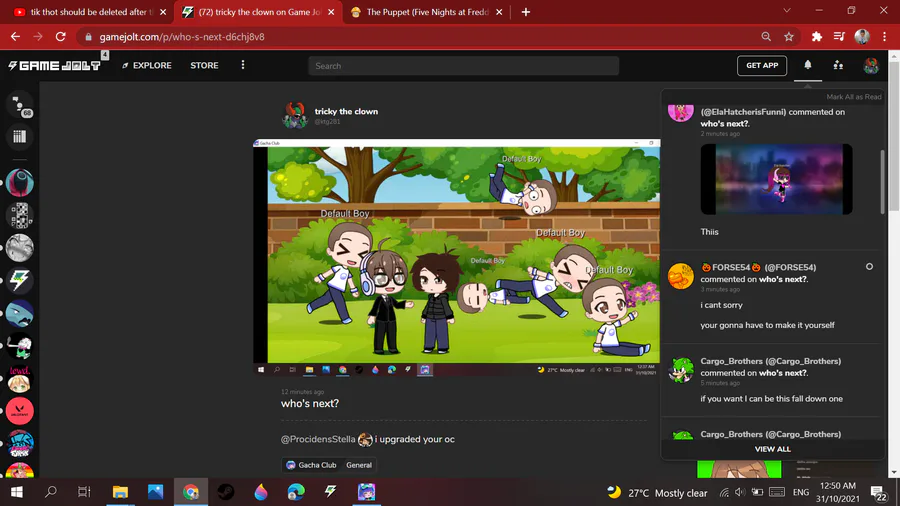Open the 'lewd' anime community in sidebar
Screen dimensions: 900x506
pos(20,379)
